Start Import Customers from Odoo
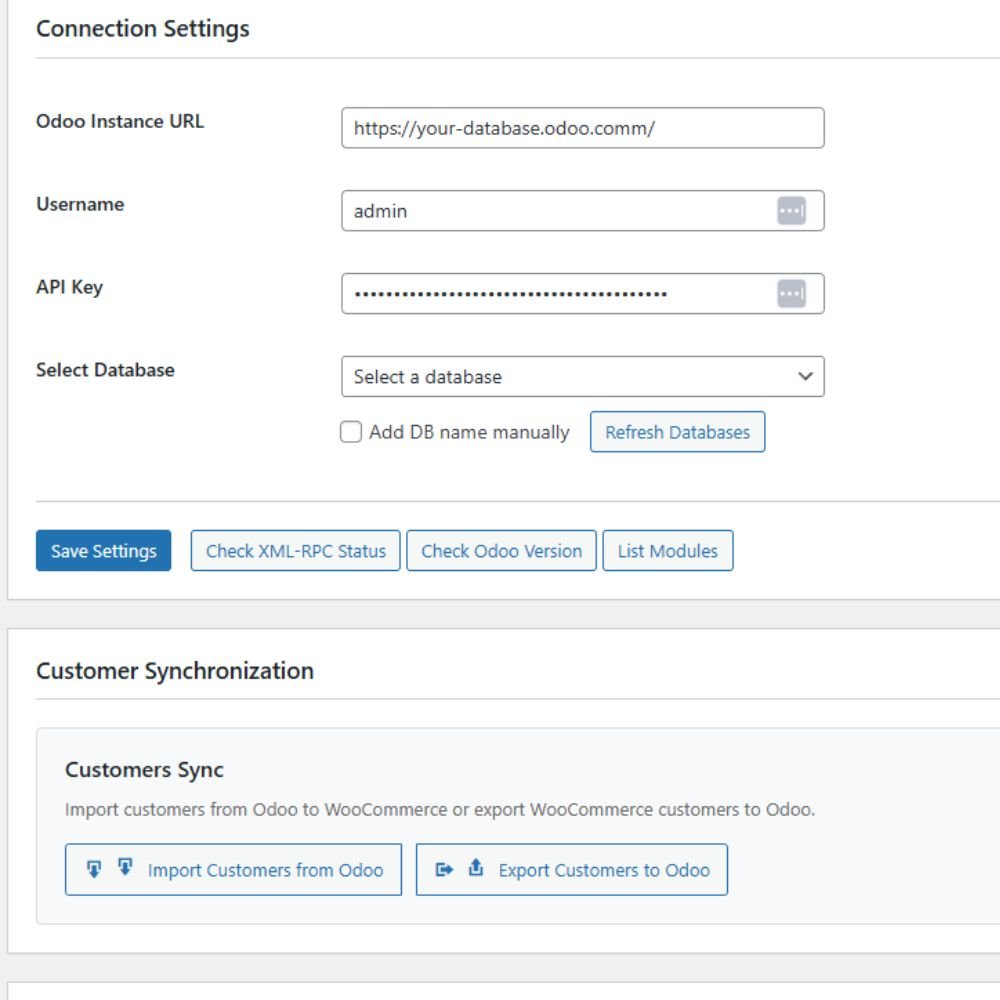The height and width of the screenshot is (1000, 1000). [x=265, y=870]
